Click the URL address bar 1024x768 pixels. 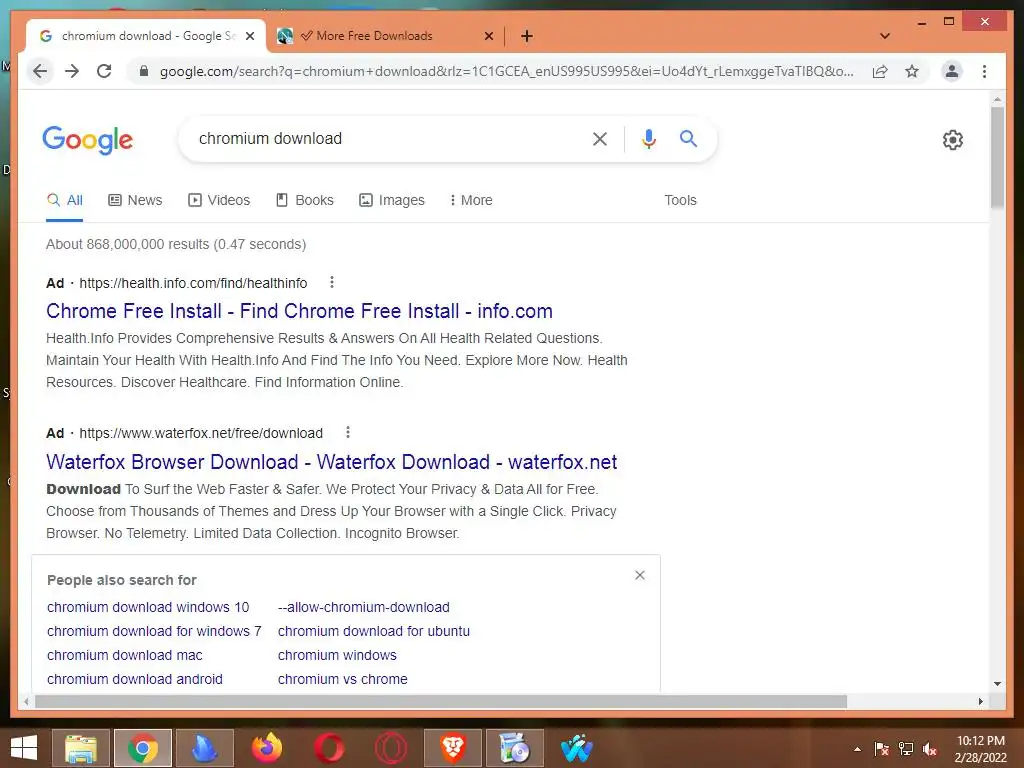507,71
